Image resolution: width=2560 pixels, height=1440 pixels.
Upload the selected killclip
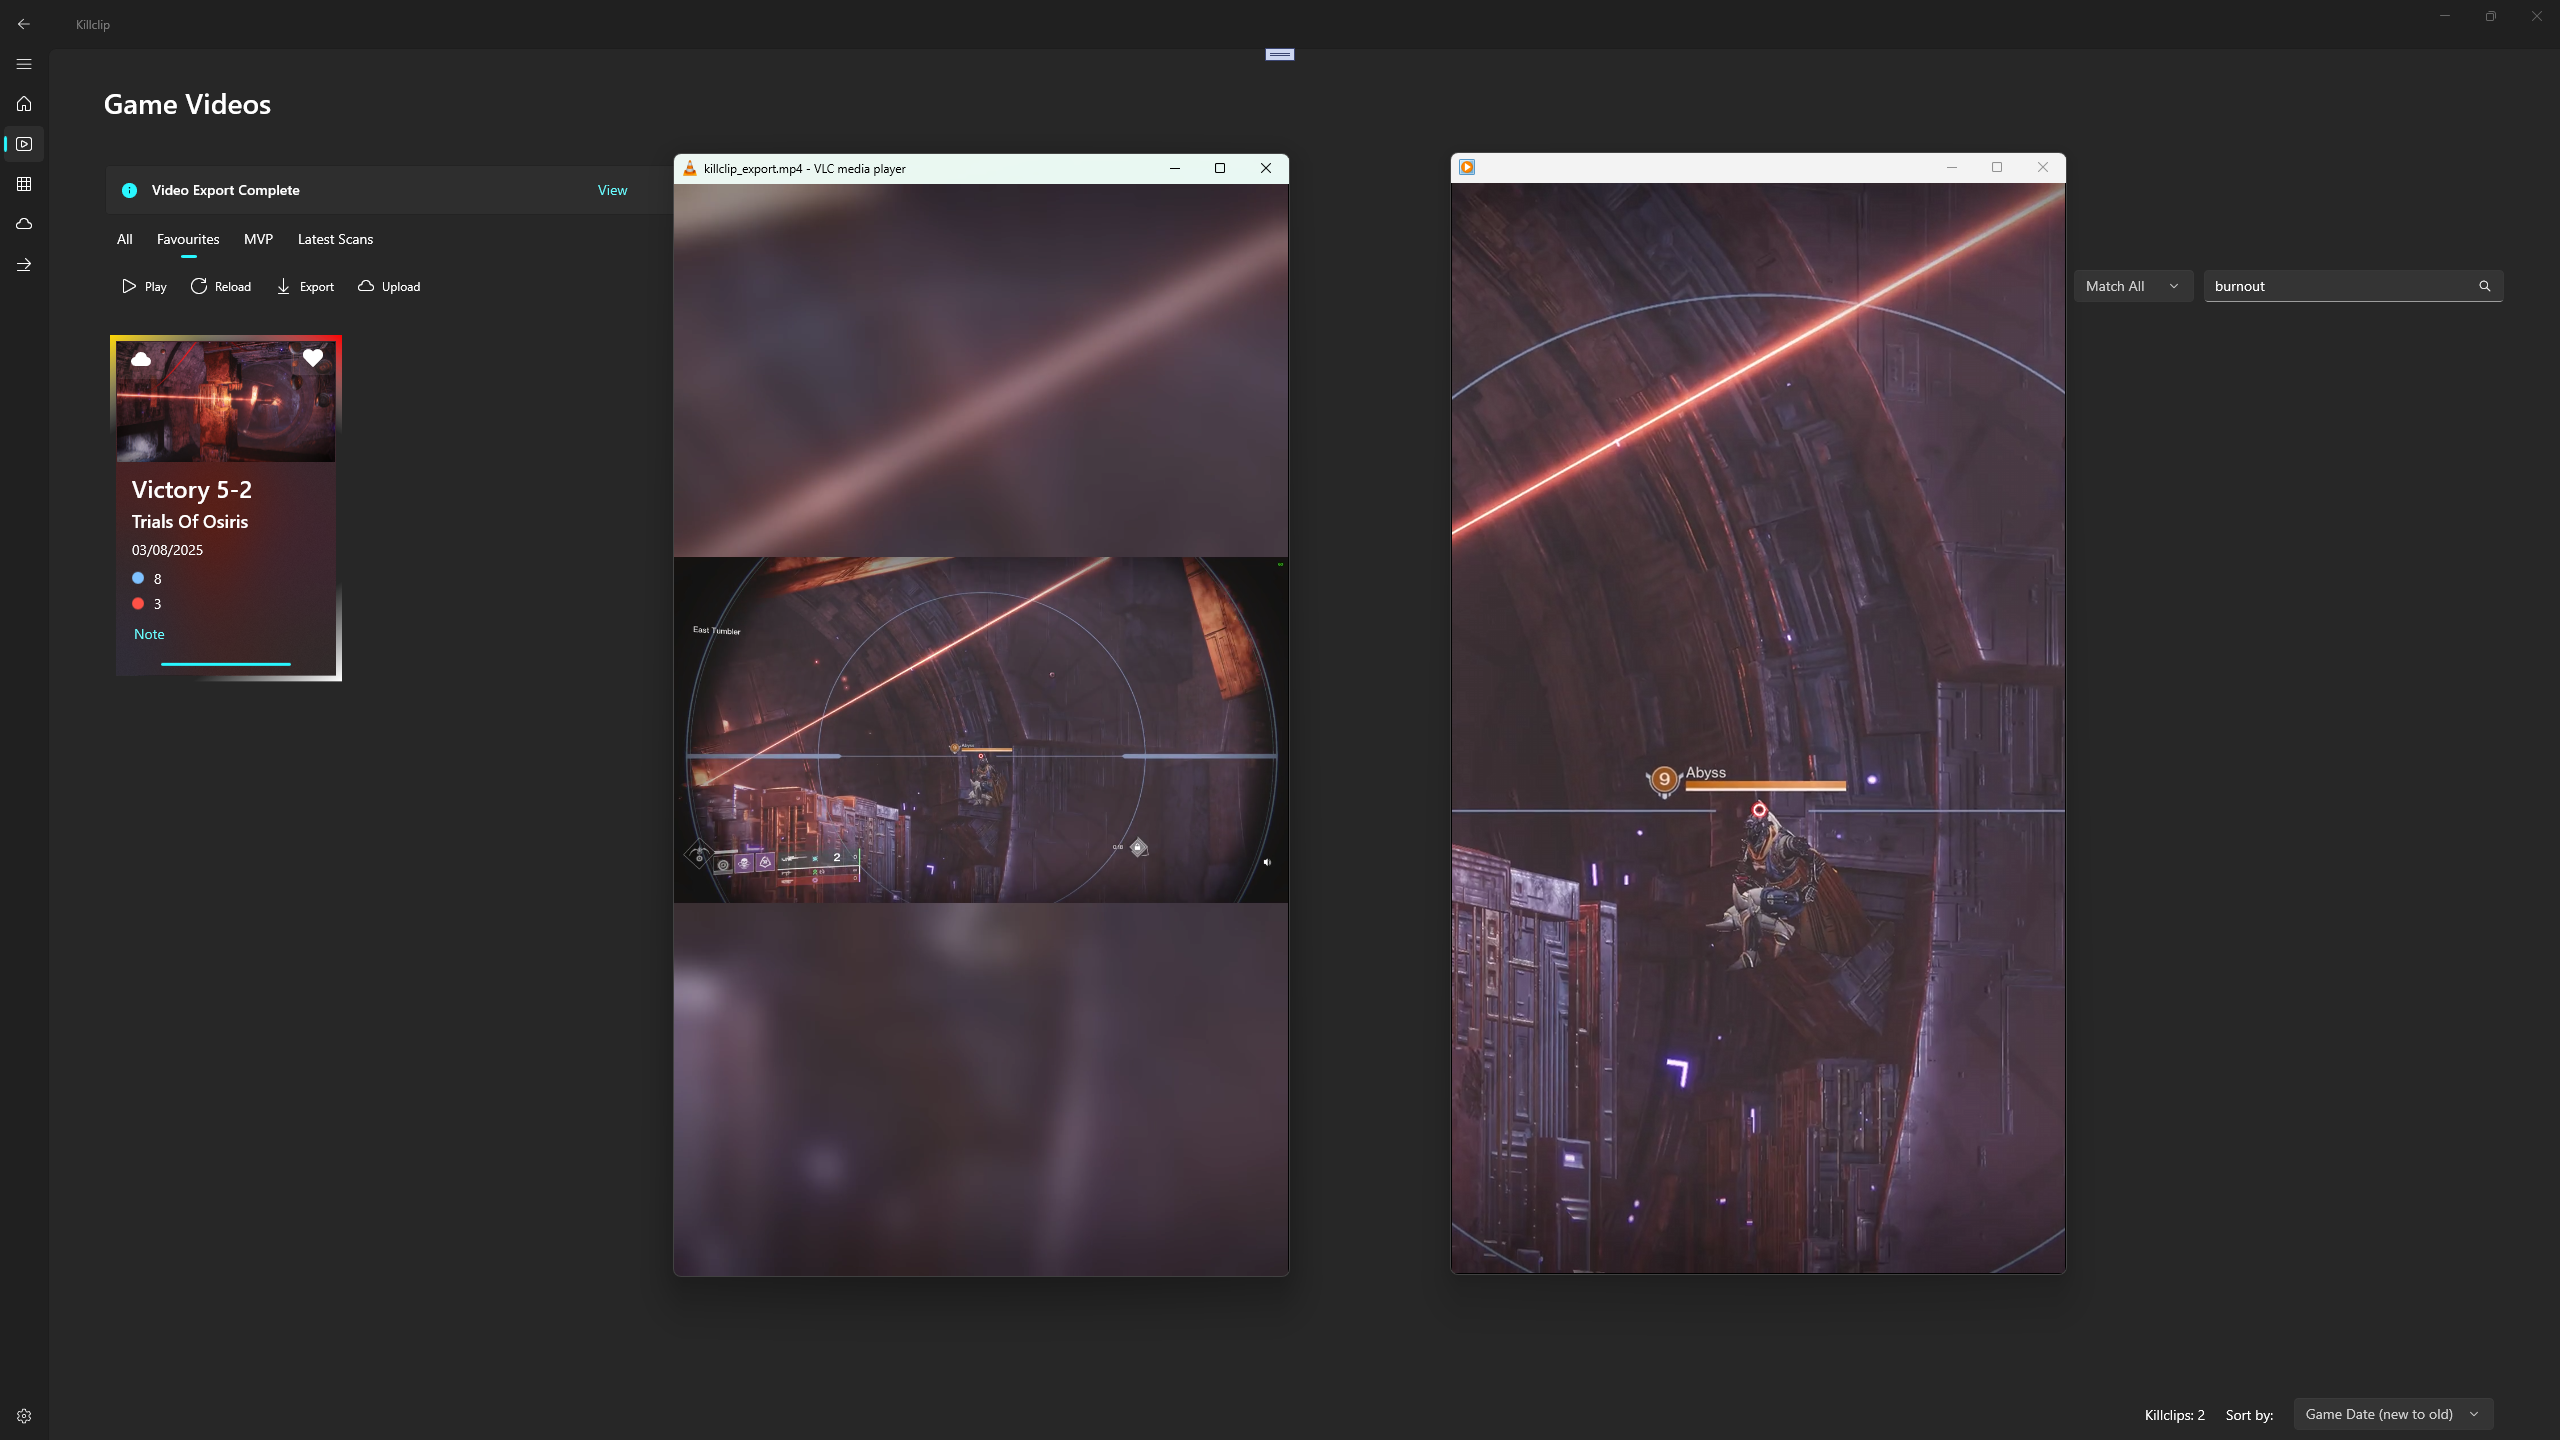(389, 286)
